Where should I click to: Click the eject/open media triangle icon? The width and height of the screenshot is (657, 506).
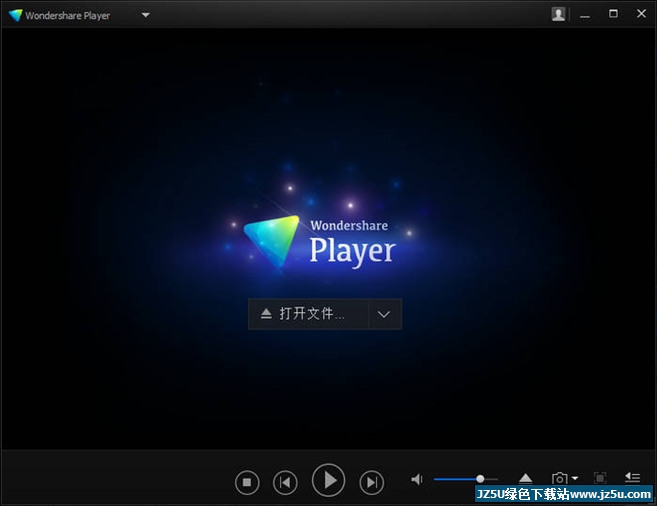pyautogui.click(x=525, y=478)
